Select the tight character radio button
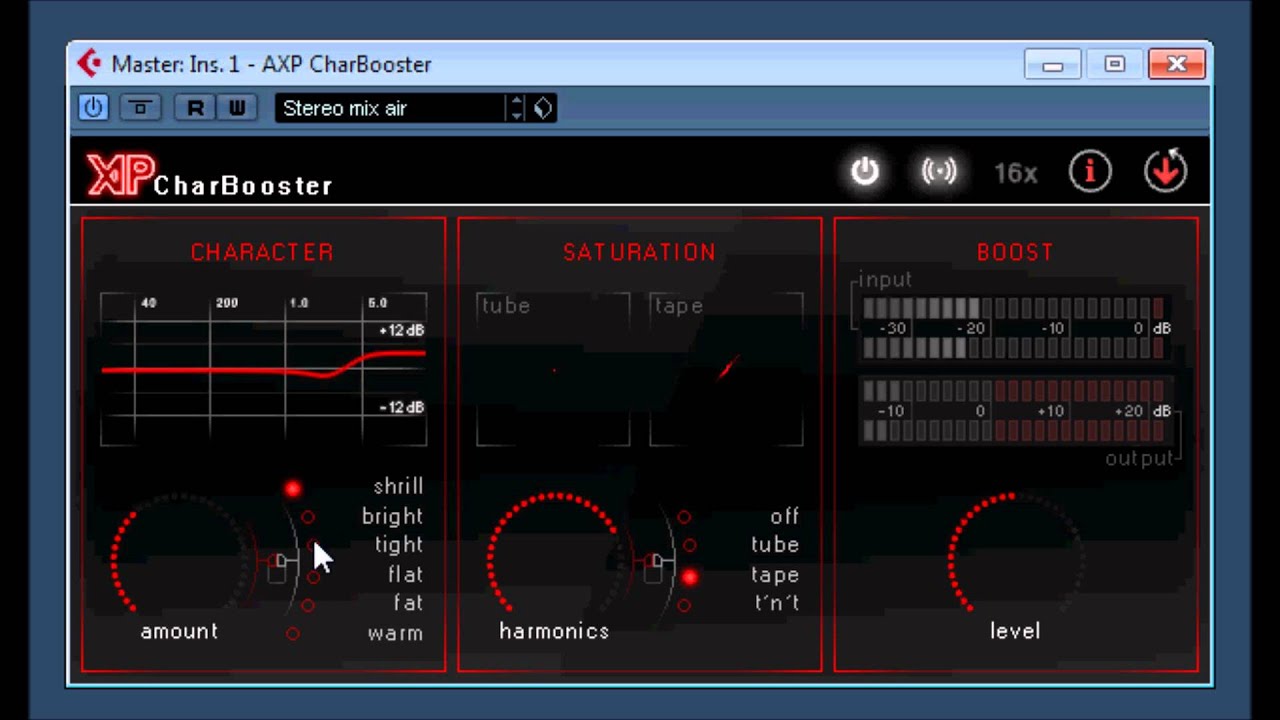The image size is (1280, 720). pyautogui.click(x=313, y=546)
